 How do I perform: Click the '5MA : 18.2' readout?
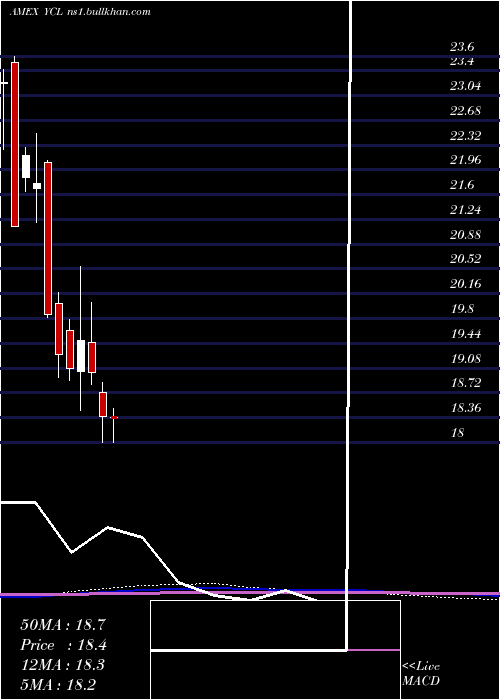[x=58, y=684]
